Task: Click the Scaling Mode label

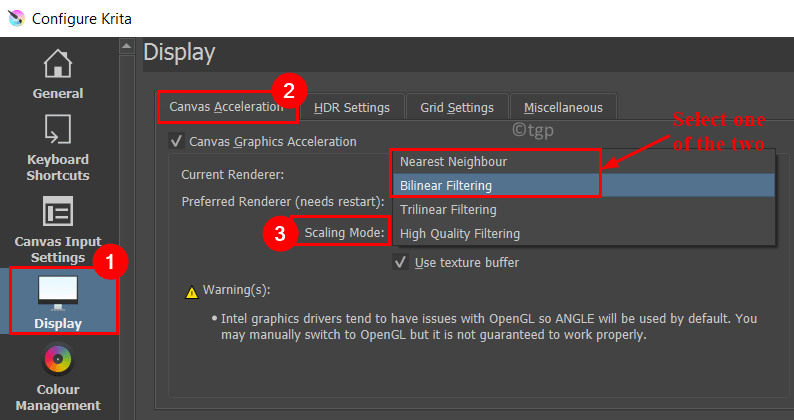Action: (x=344, y=233)
